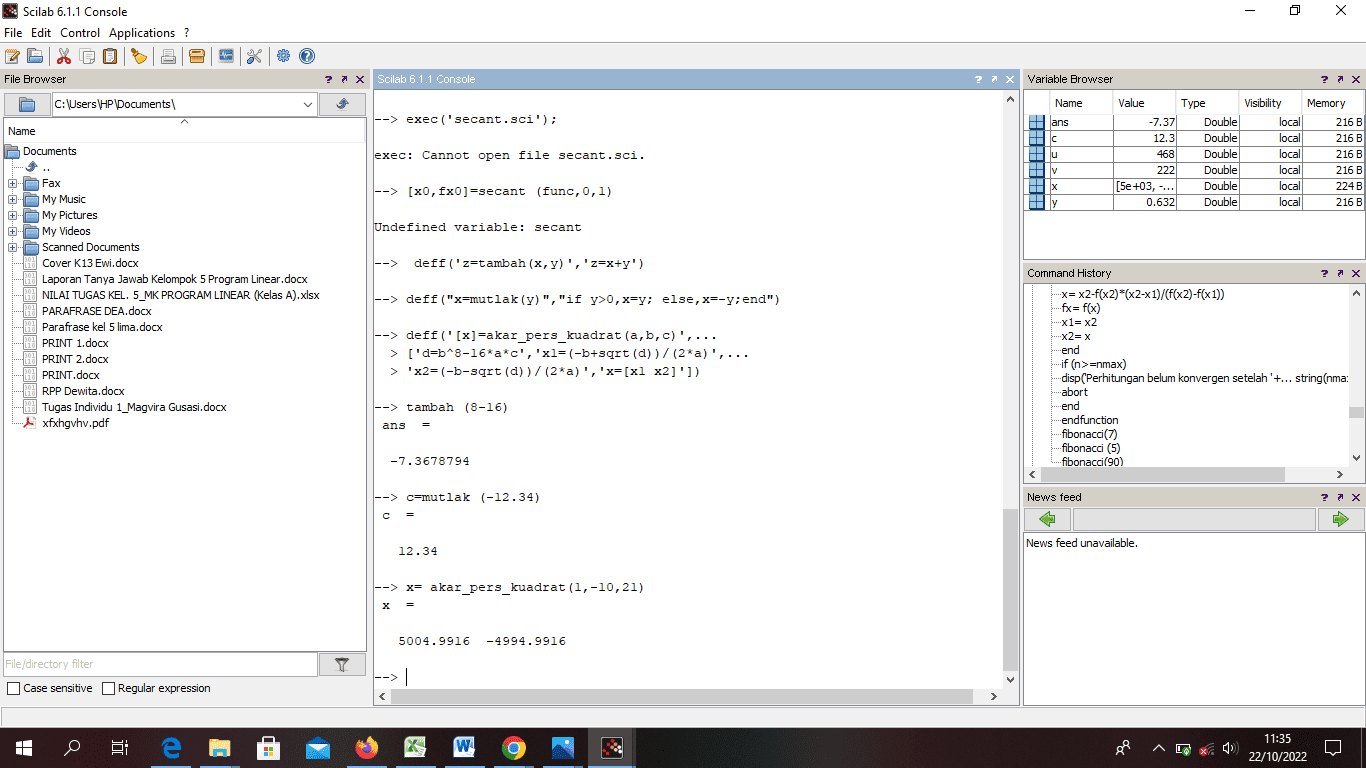Click the Print toolbar icon
The height and width of the screenshot is (768, 1366).
point(168,56)
